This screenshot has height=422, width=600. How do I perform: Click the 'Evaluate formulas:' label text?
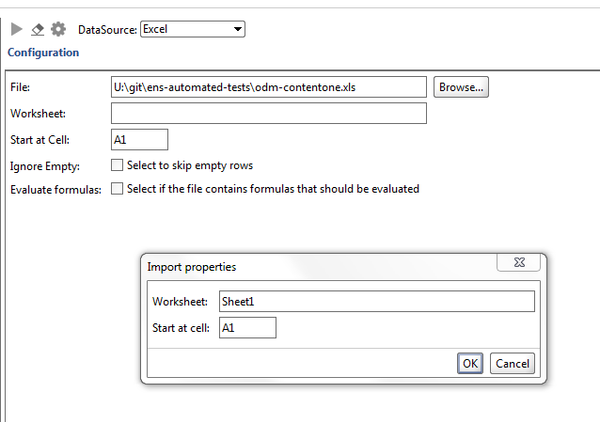pos(56,189)
